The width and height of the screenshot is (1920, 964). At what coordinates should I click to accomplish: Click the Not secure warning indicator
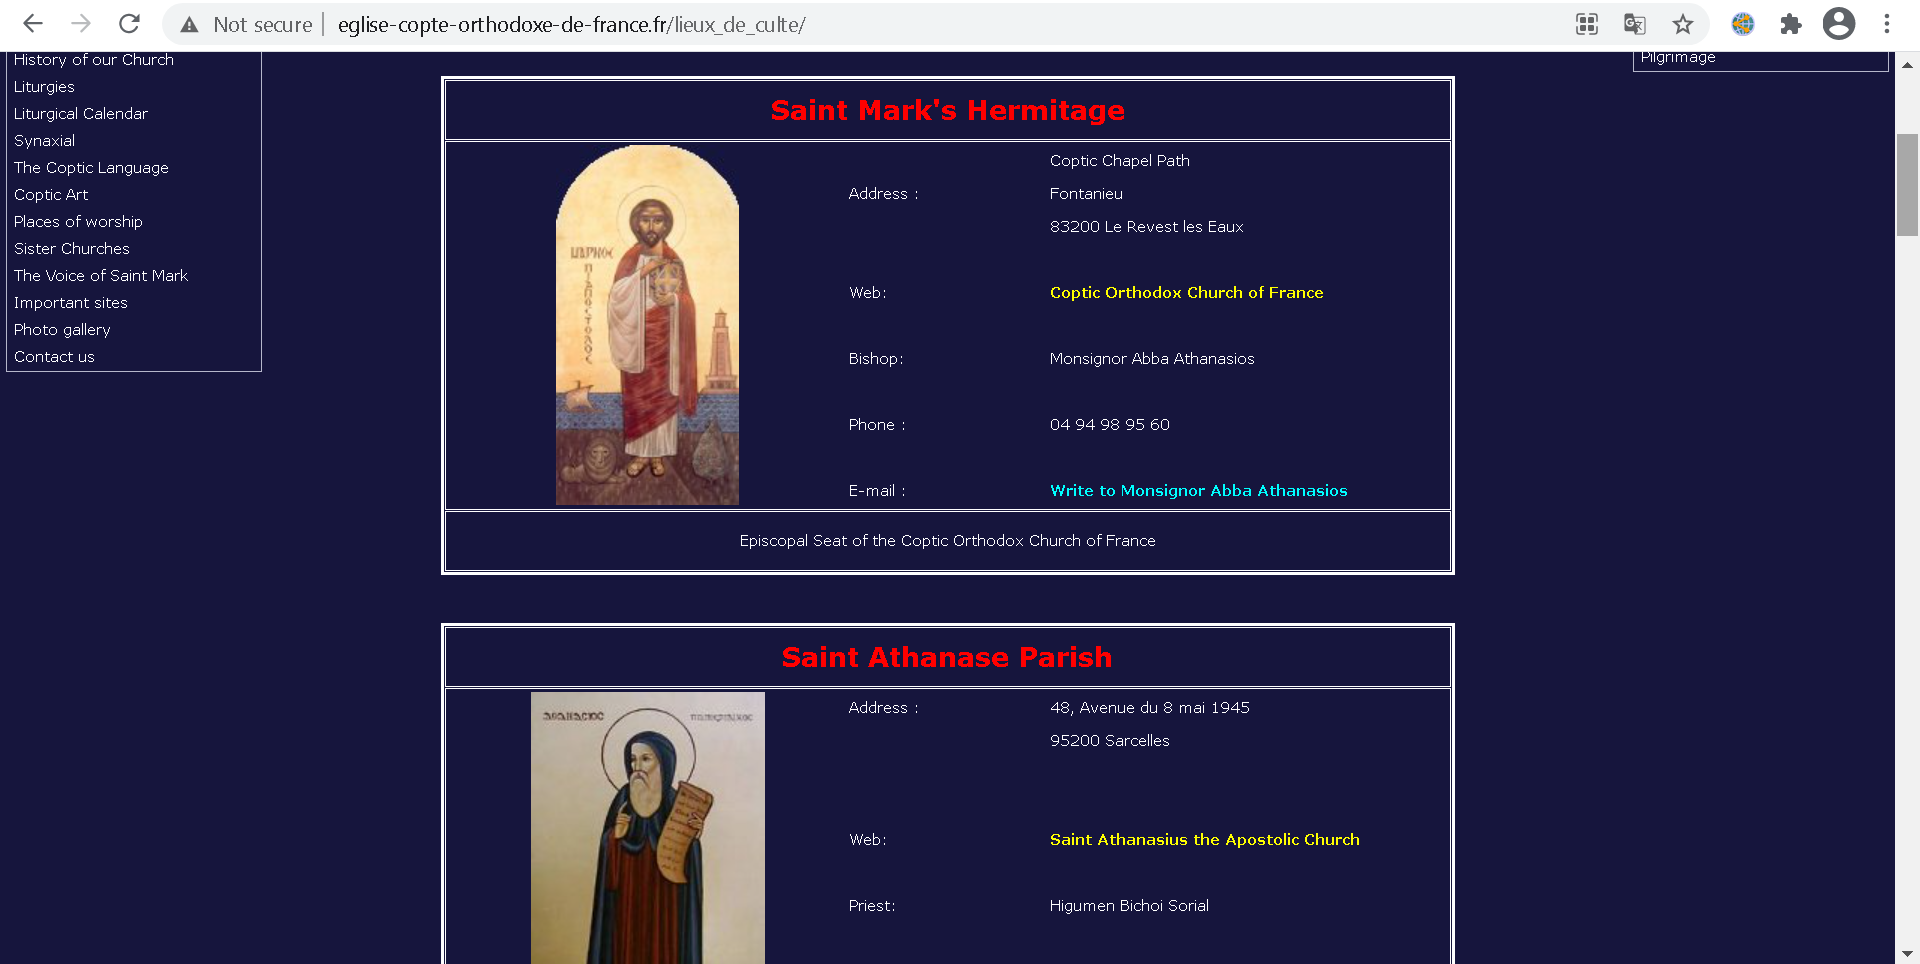tap(244, 24)
